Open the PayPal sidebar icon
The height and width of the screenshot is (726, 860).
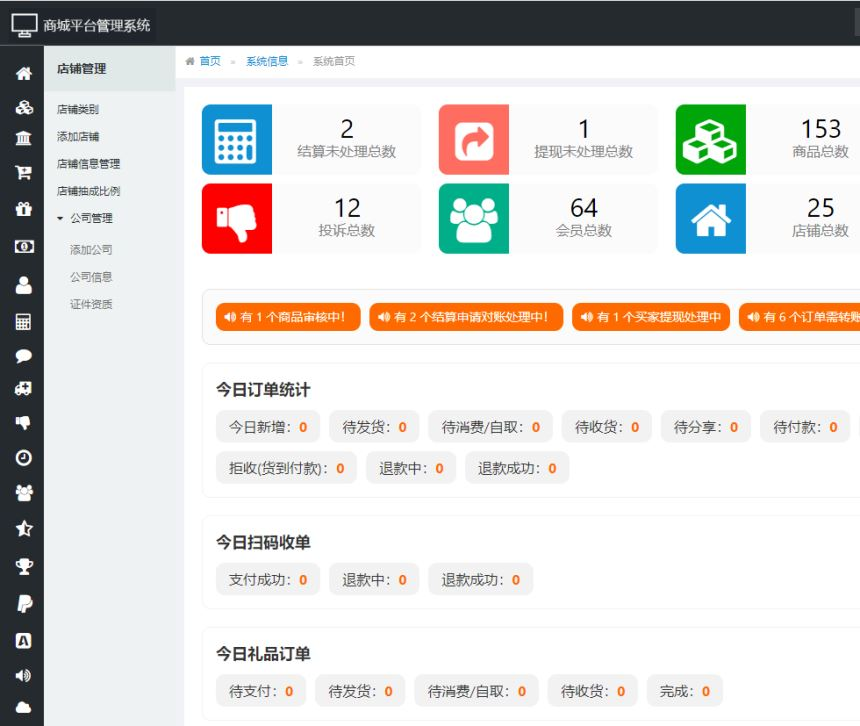point(24,604)
